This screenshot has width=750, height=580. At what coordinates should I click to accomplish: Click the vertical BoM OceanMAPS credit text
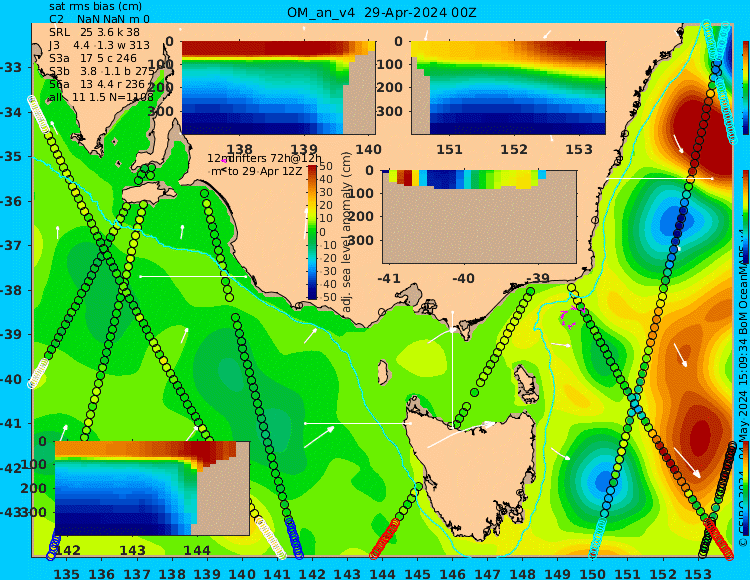(x=743, y=388)
